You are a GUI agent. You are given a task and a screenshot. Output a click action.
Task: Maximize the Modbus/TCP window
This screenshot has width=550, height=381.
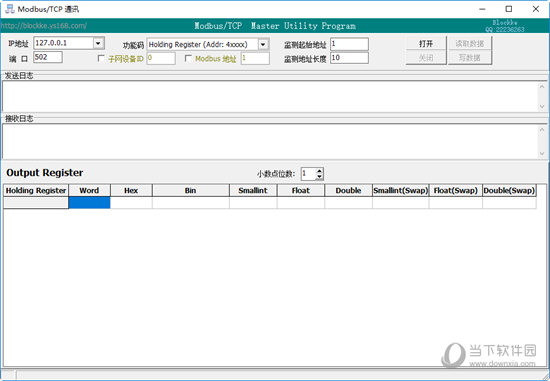[x=509, y=9]
